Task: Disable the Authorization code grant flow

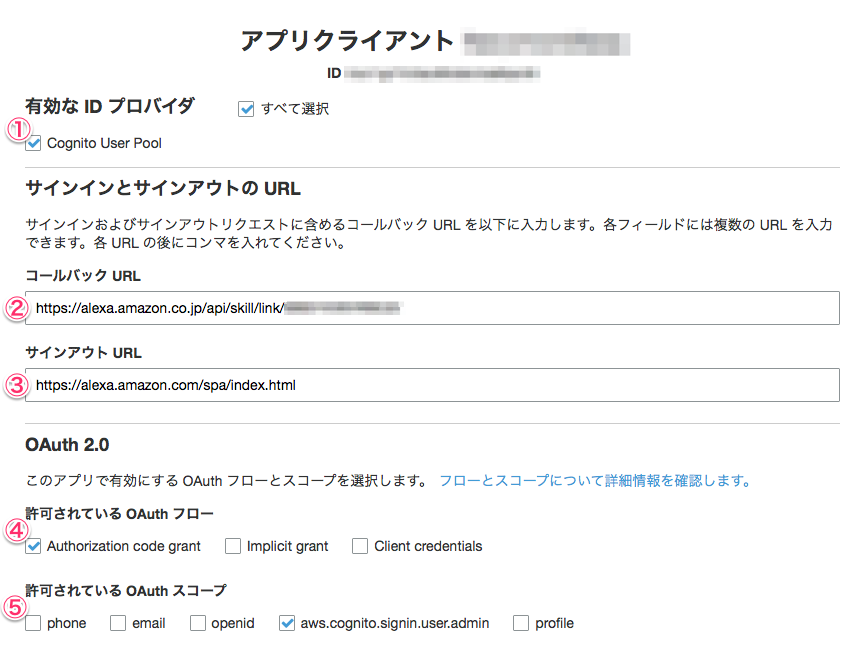Action: (34, 546)
